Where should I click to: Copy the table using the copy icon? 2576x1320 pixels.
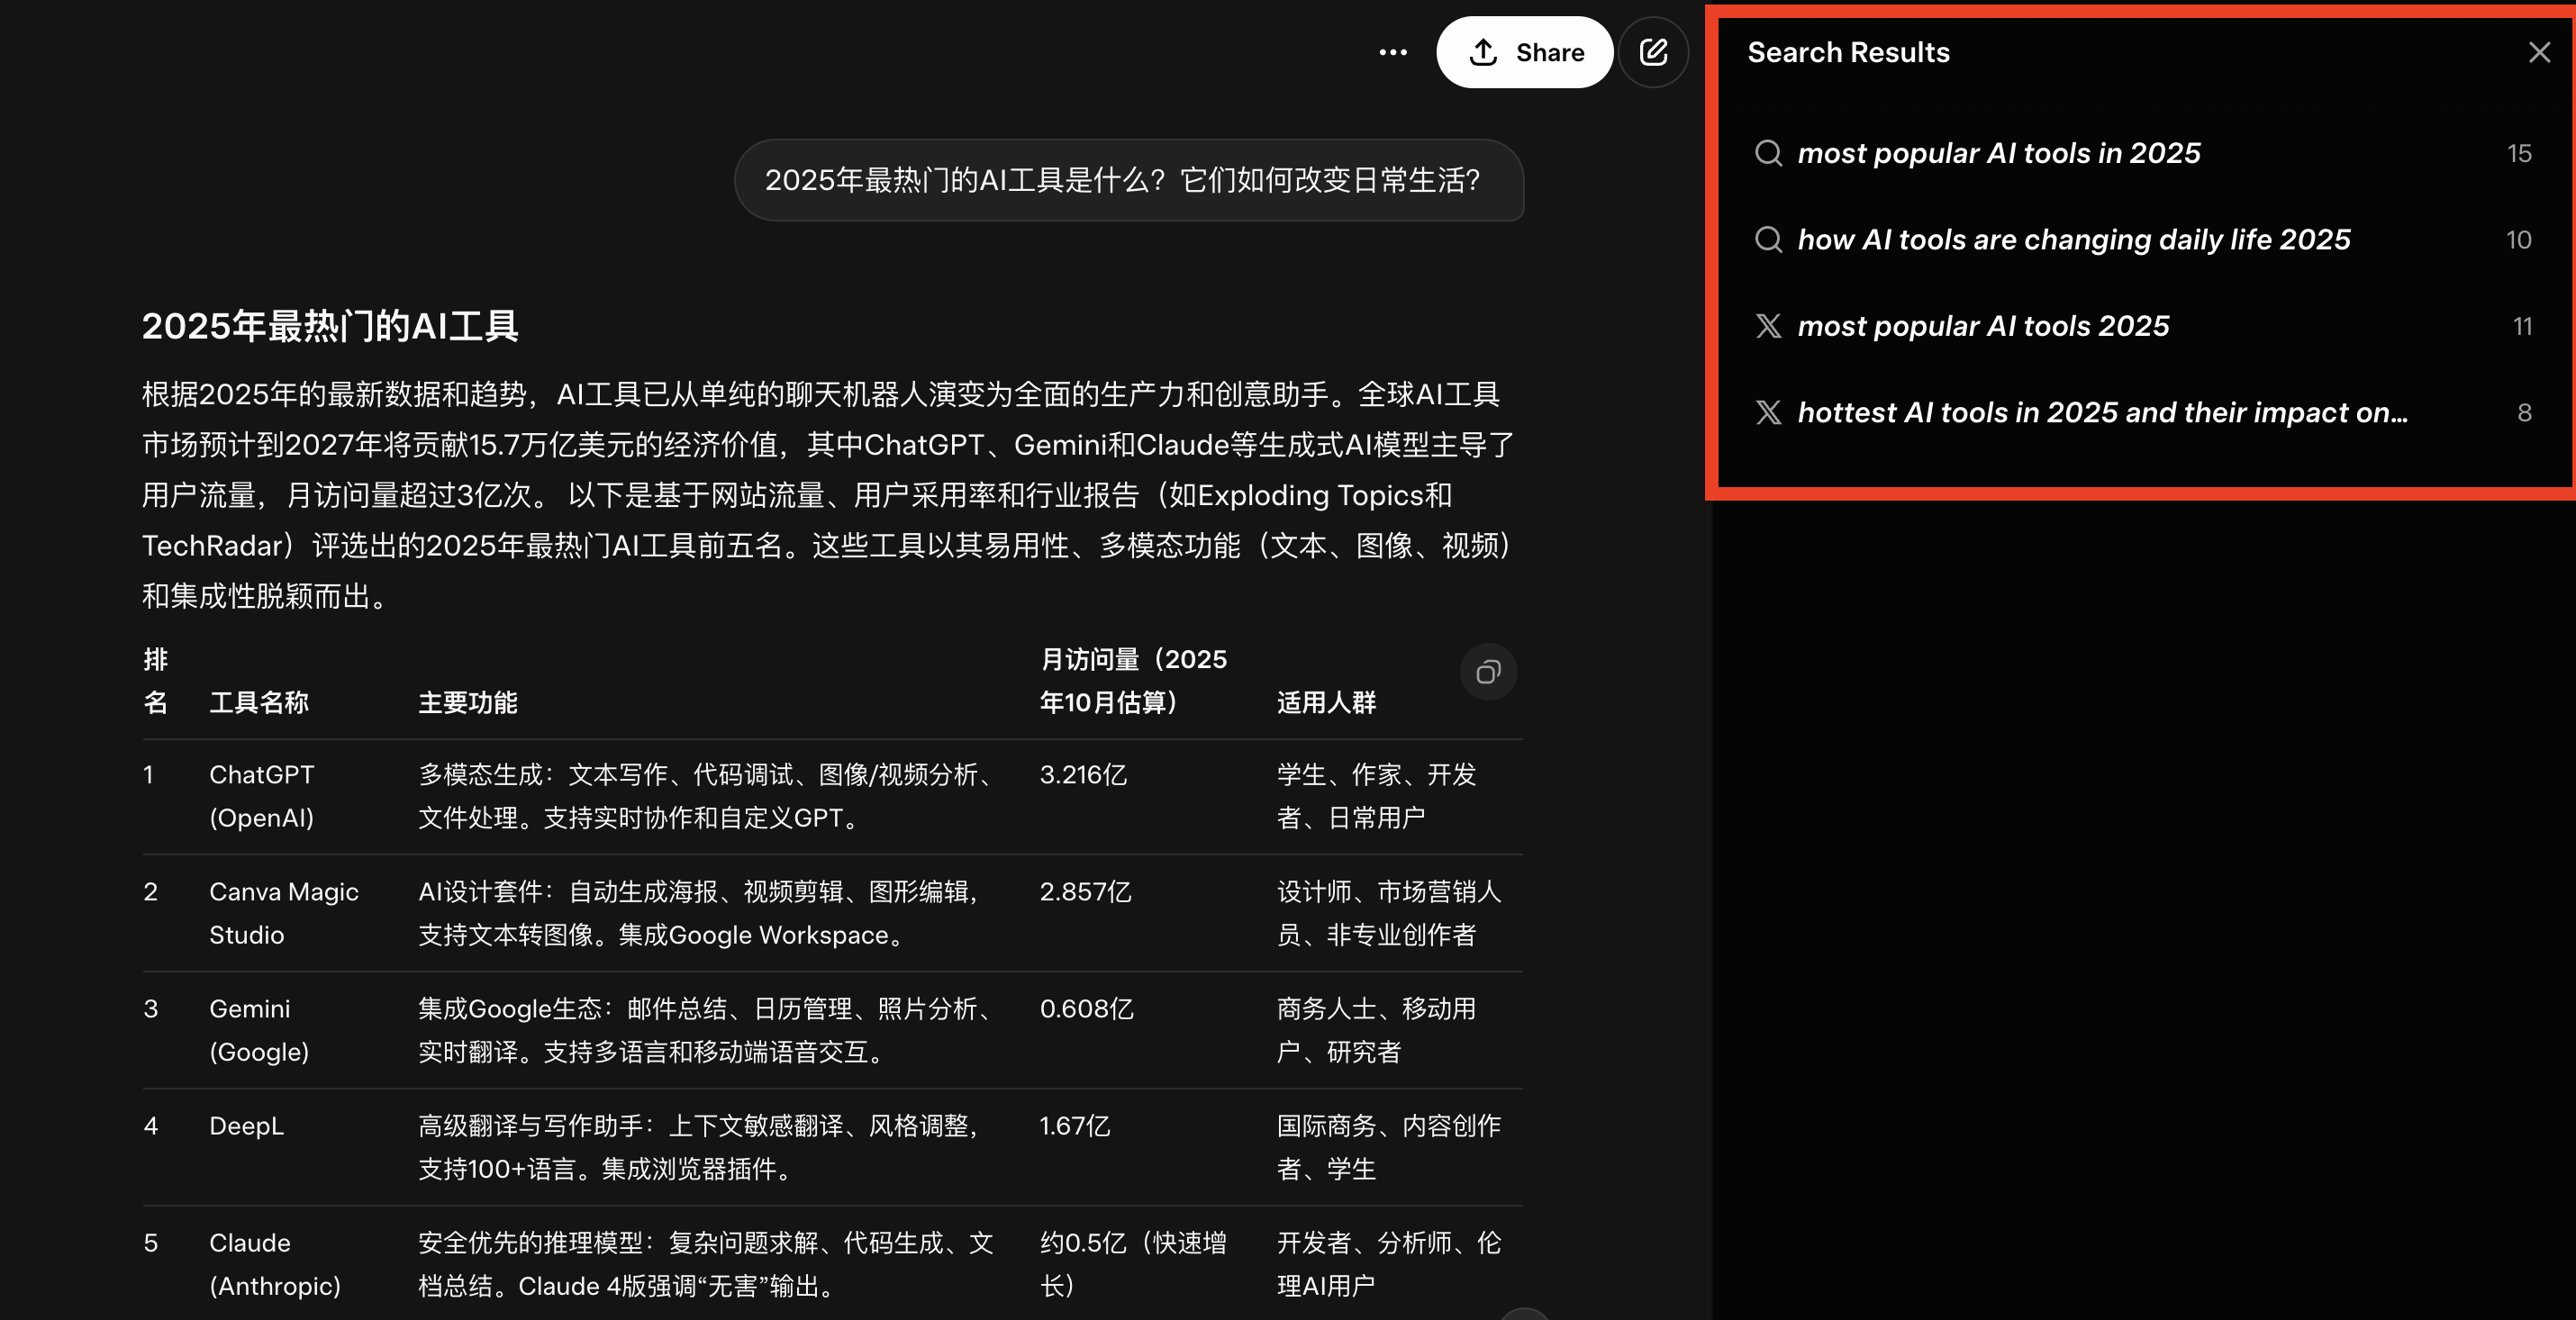pos(1488,672)
